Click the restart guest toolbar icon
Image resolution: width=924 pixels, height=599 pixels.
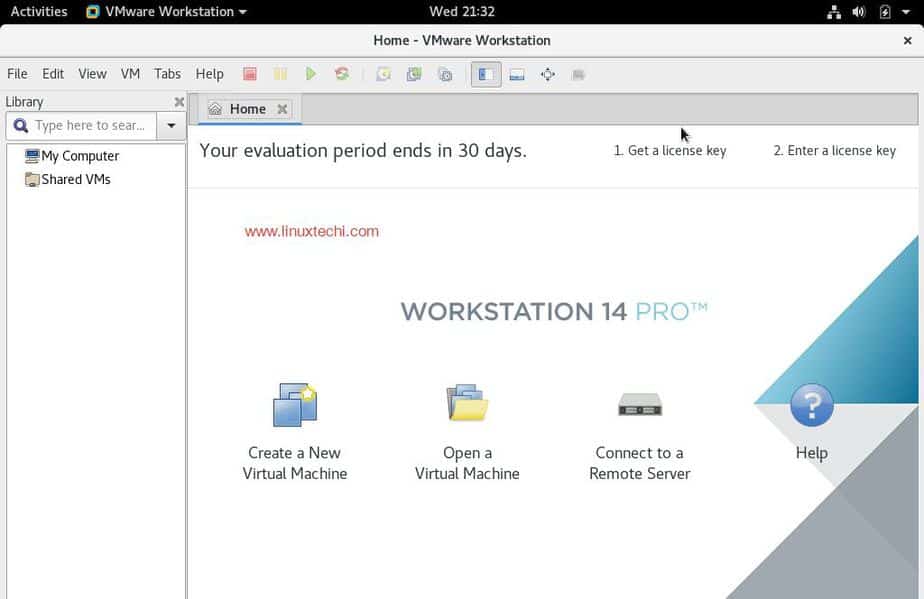[342, 74]
